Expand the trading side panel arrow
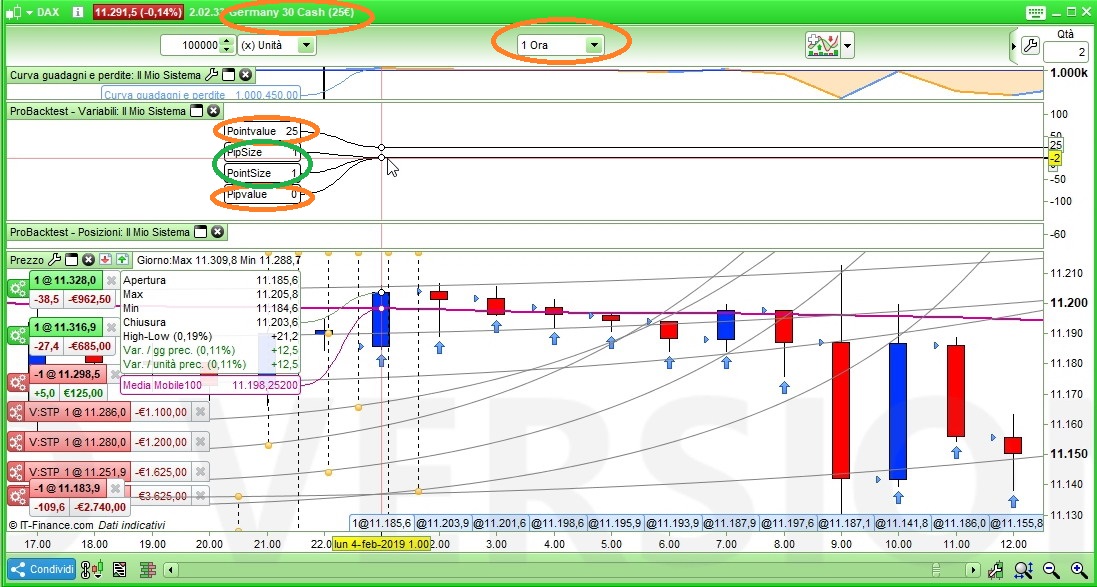Viewport: 1097px width, 587px height. point(1014,46)
